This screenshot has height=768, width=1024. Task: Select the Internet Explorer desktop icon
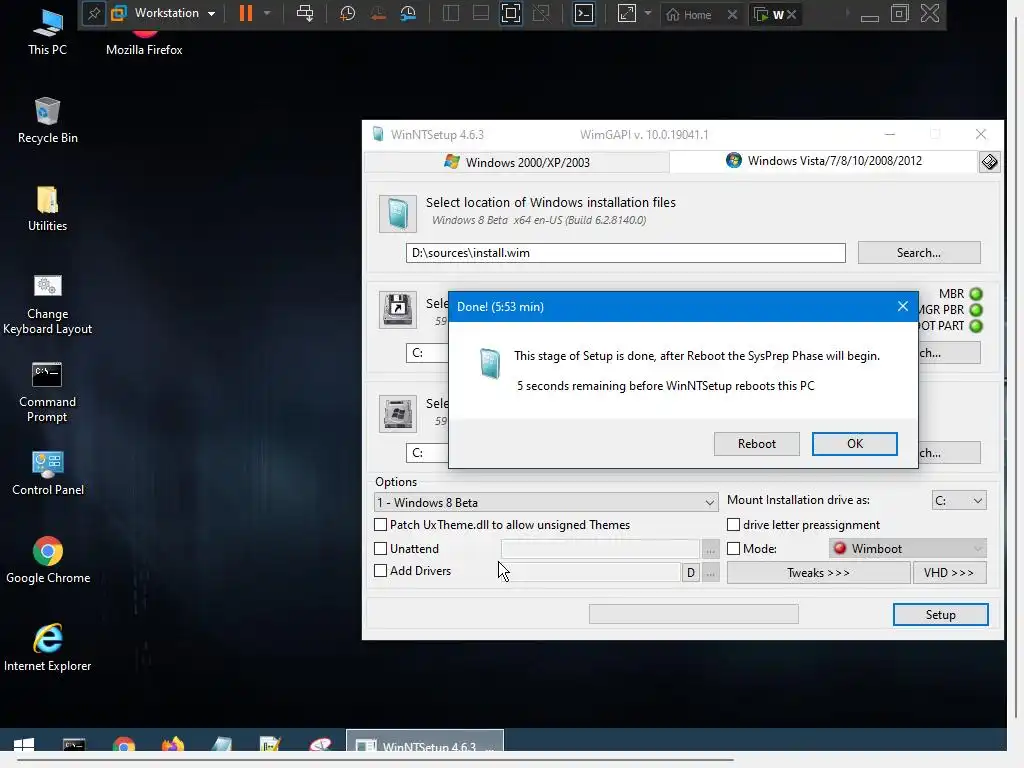click(x=48, y=648)
